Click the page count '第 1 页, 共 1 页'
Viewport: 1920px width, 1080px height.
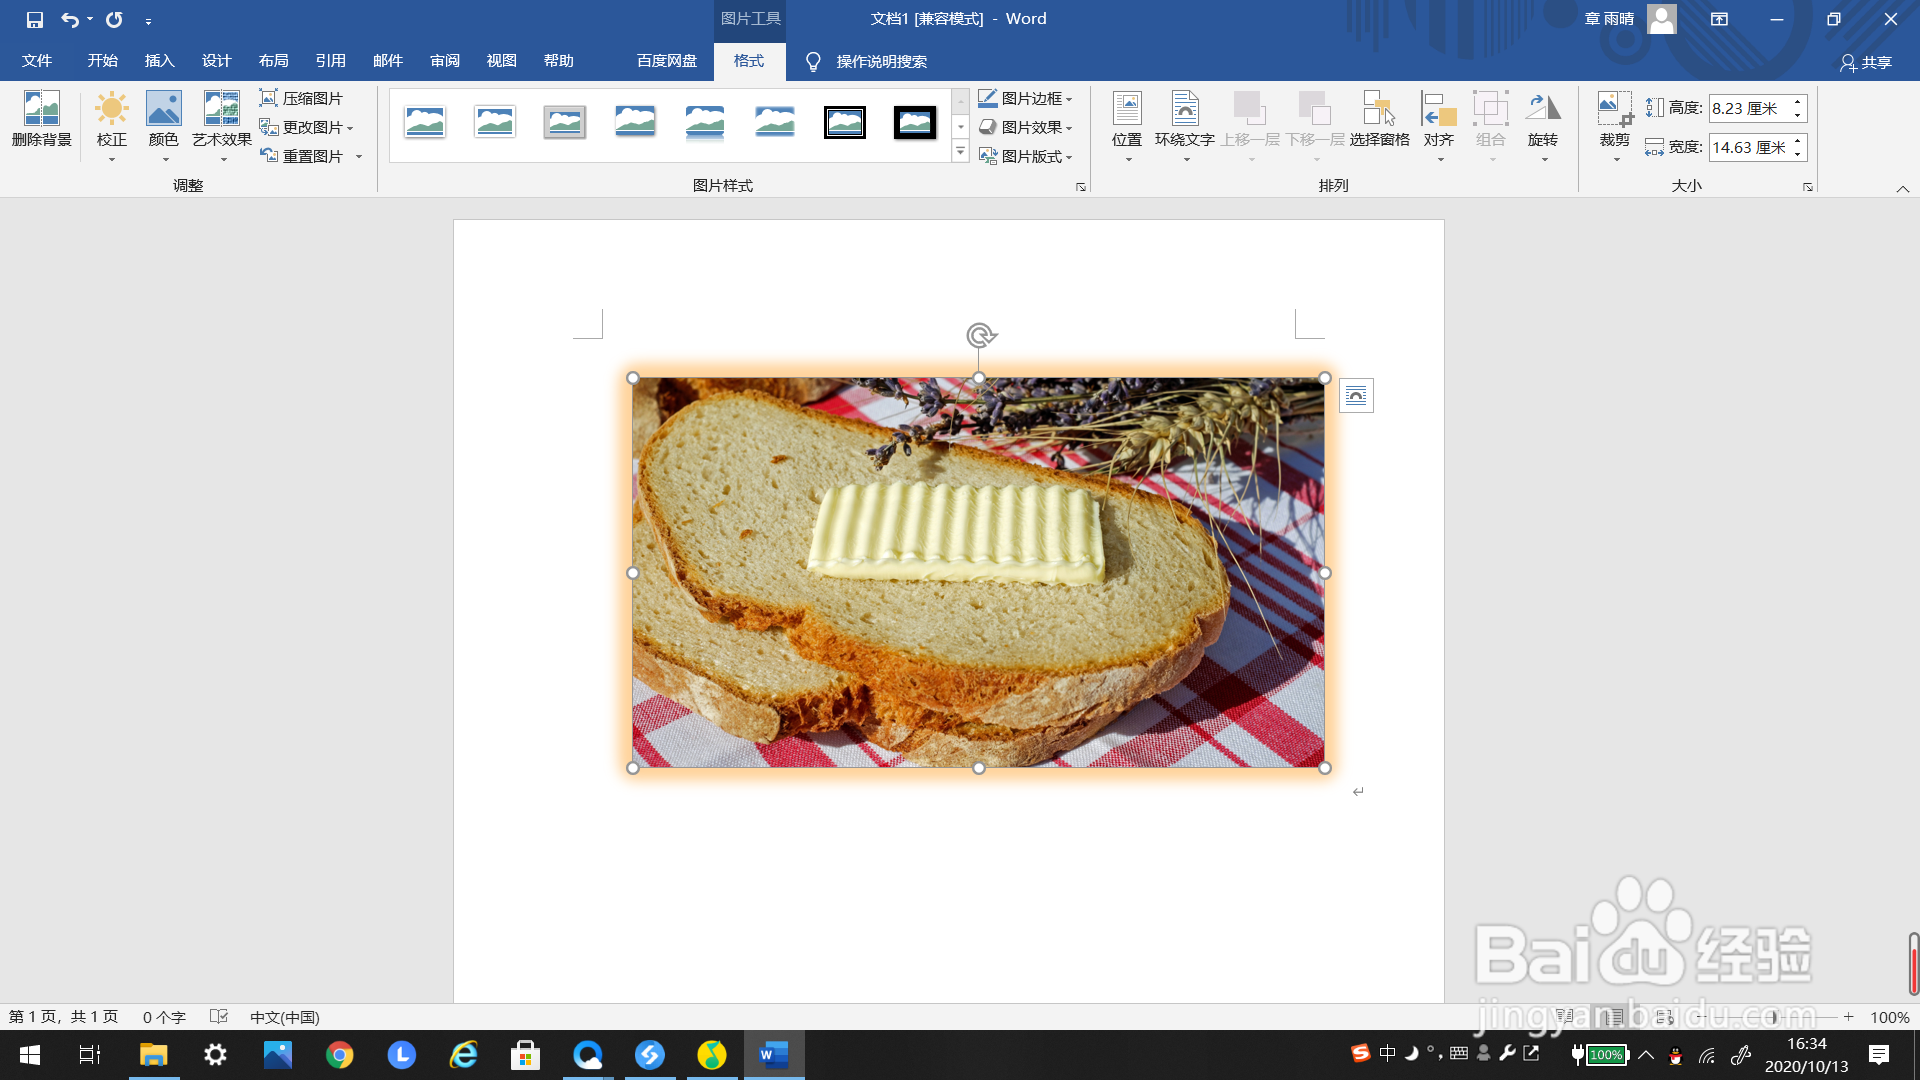click(x=64, y=1017)
